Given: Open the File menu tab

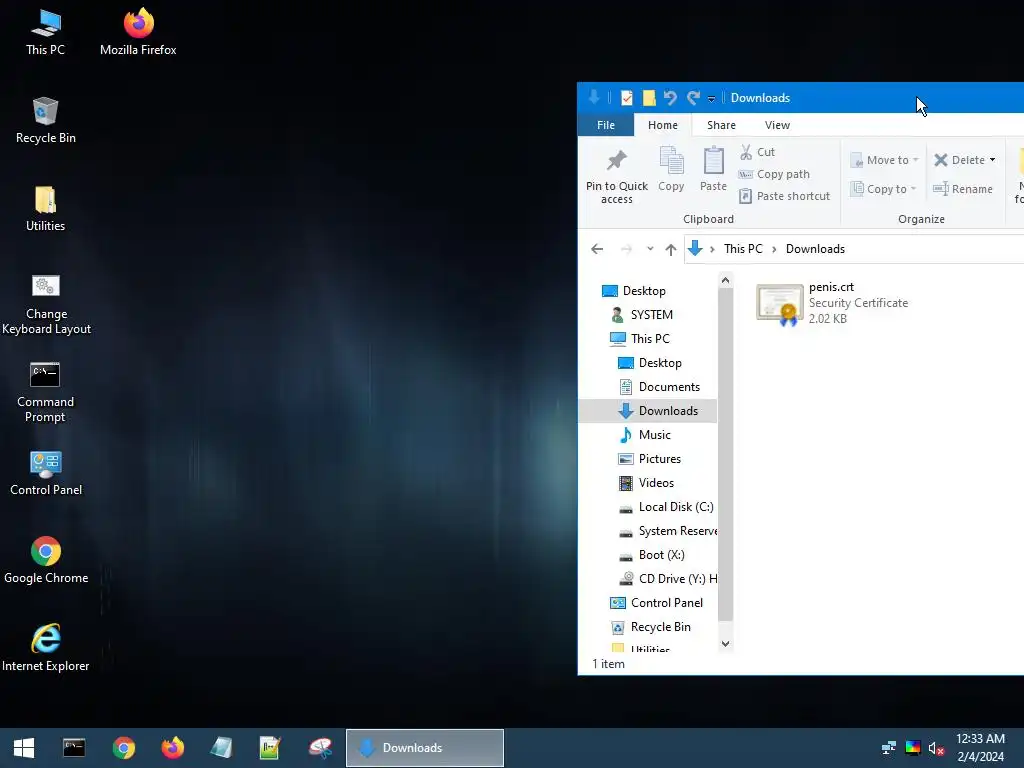Looking at the screenshot, I should coord(605,125).
